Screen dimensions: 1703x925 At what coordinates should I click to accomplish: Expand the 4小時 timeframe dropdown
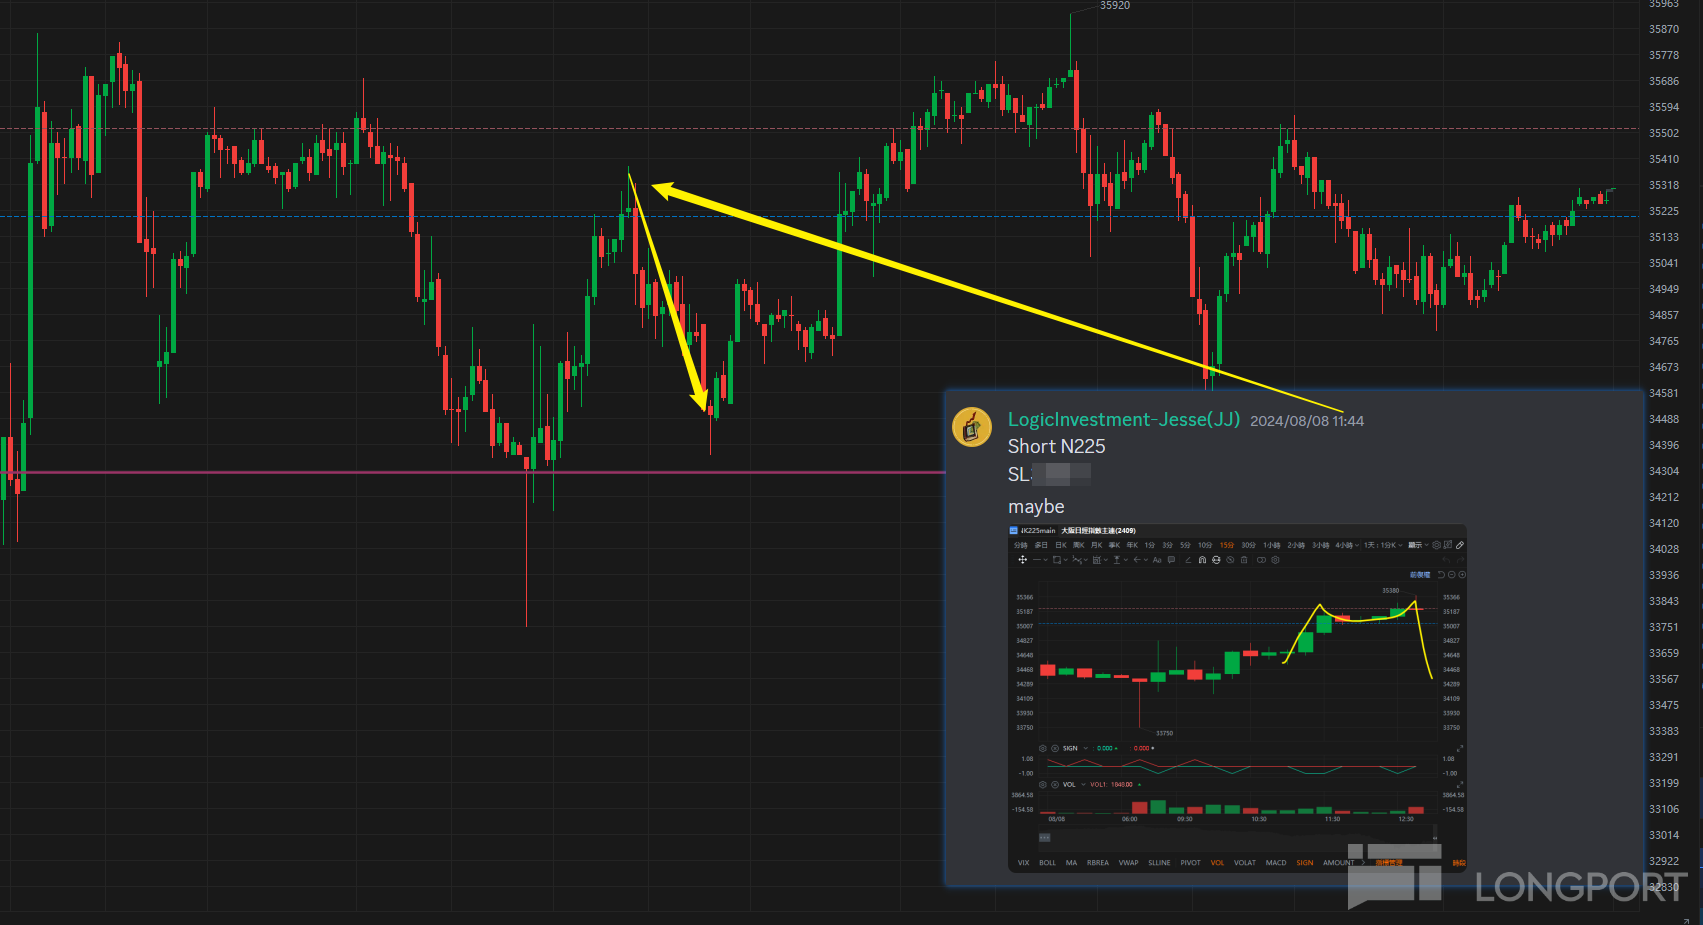pos(1347,545)
